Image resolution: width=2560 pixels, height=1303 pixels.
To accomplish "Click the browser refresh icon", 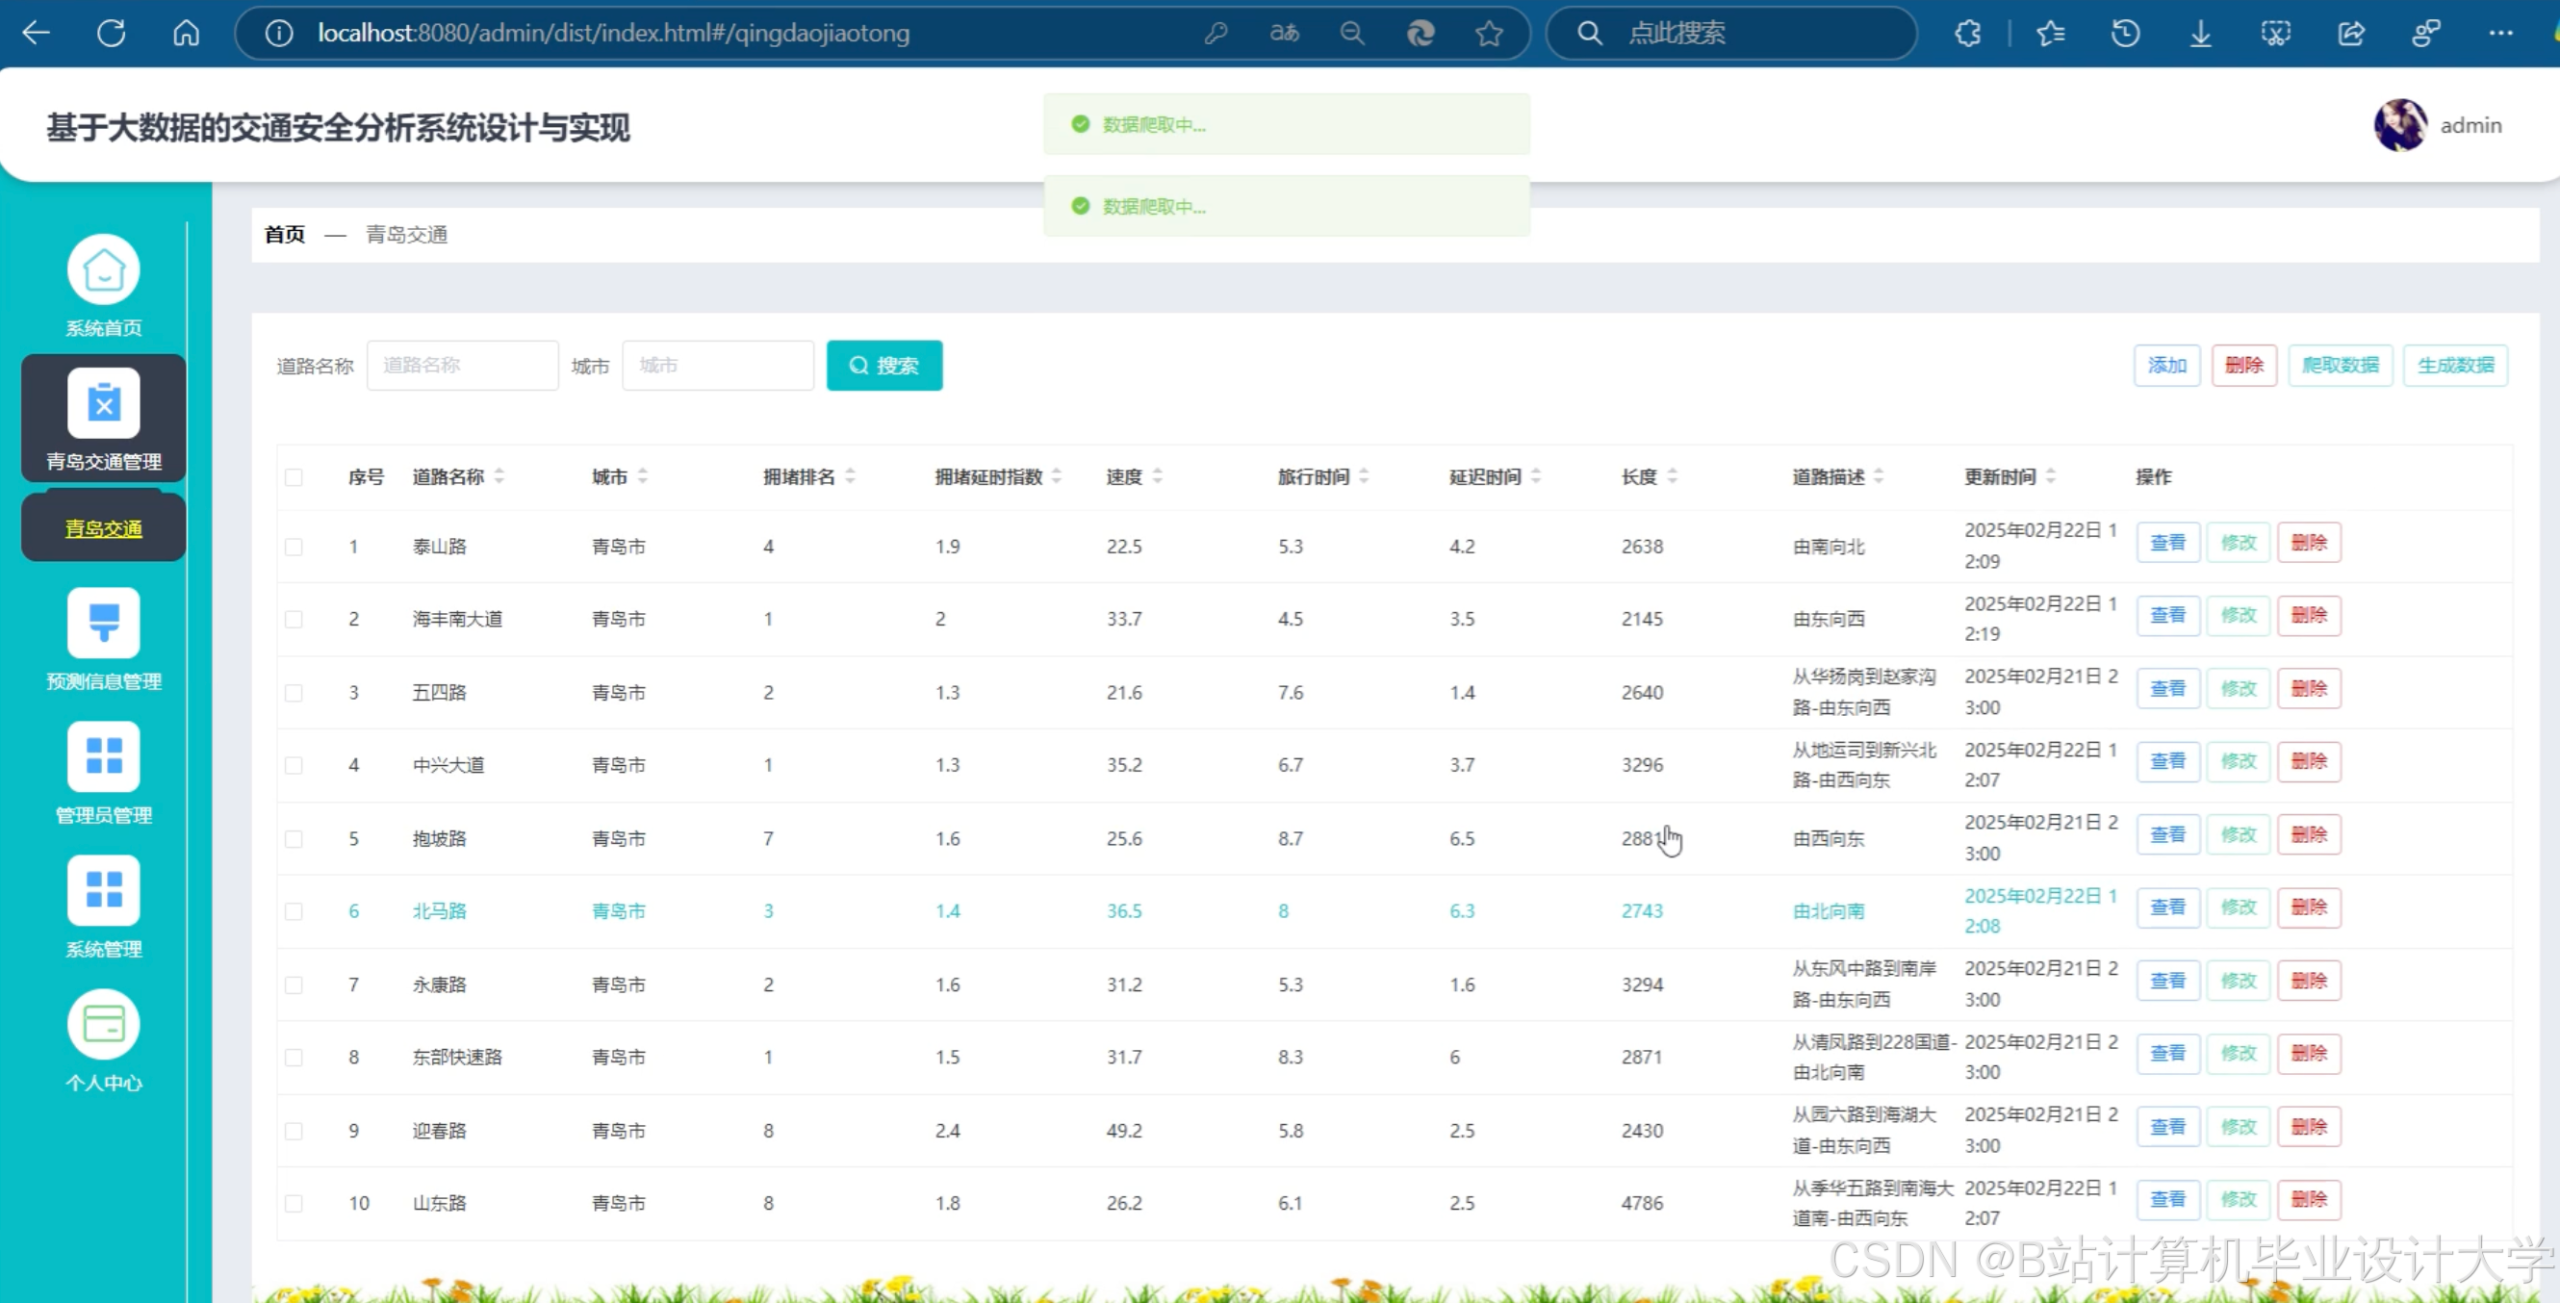I will tap(112, 32).
